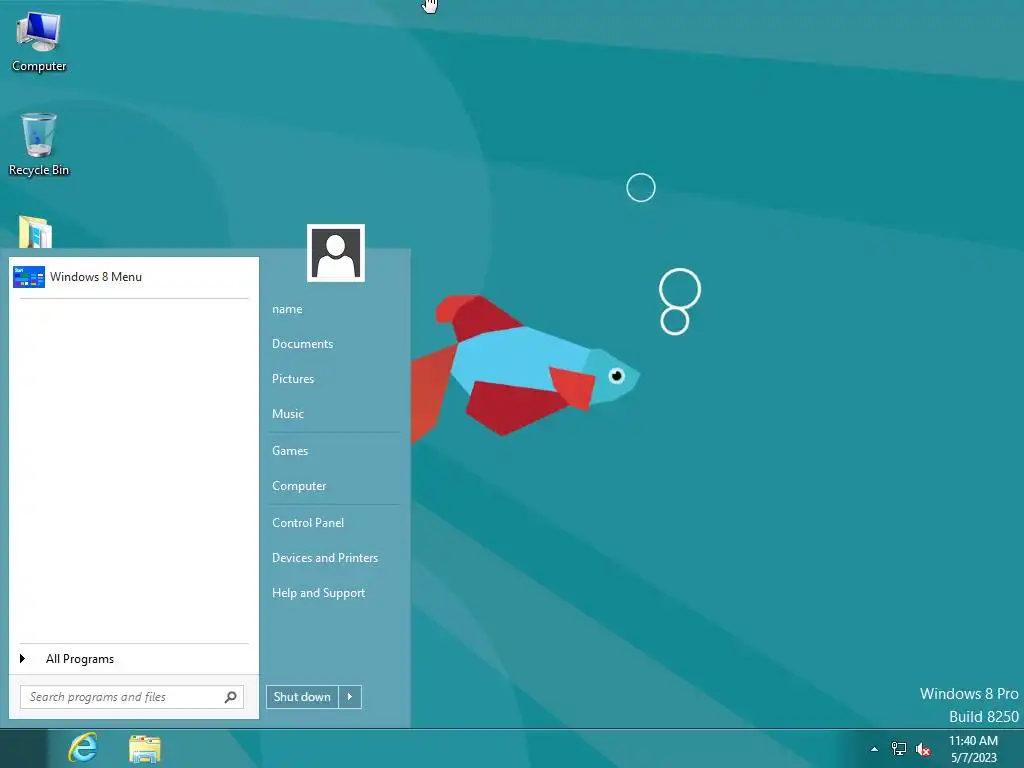Viewport: 1024px width, 768px height.
Task: Open Games from start menu
Action: pos(290,451)
